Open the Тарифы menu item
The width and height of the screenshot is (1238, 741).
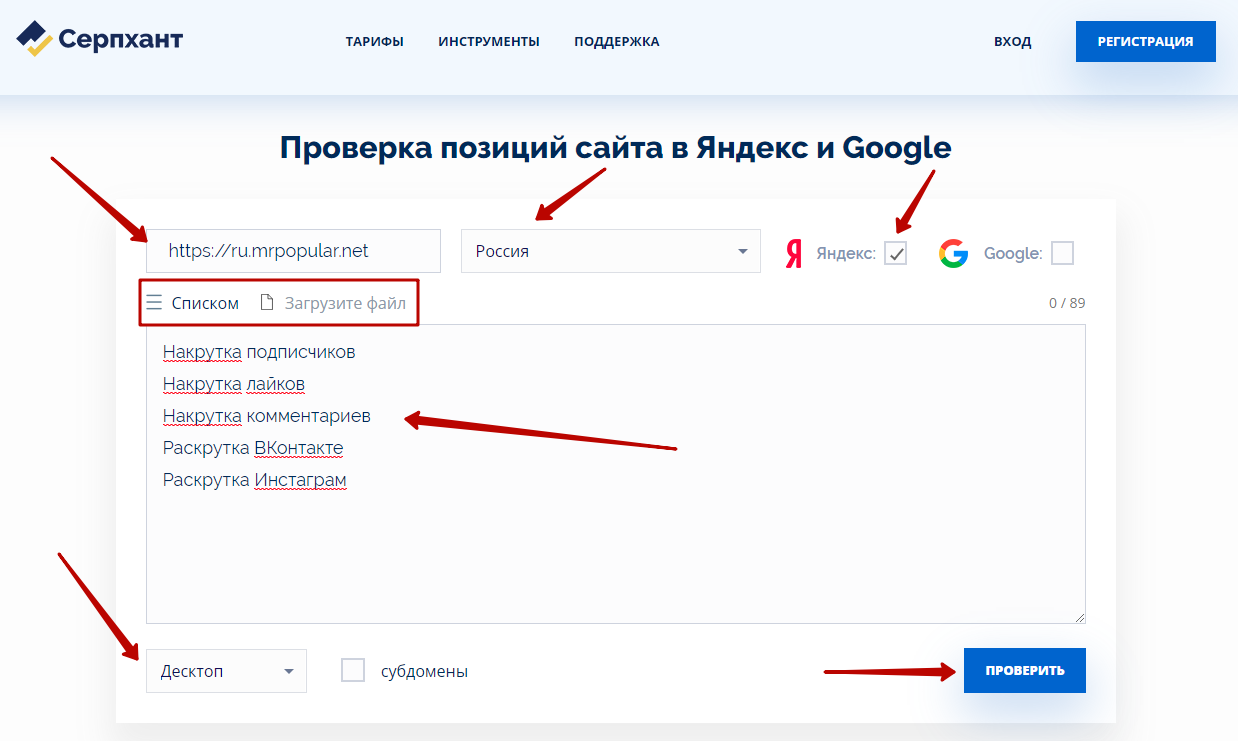pos(375,42)
